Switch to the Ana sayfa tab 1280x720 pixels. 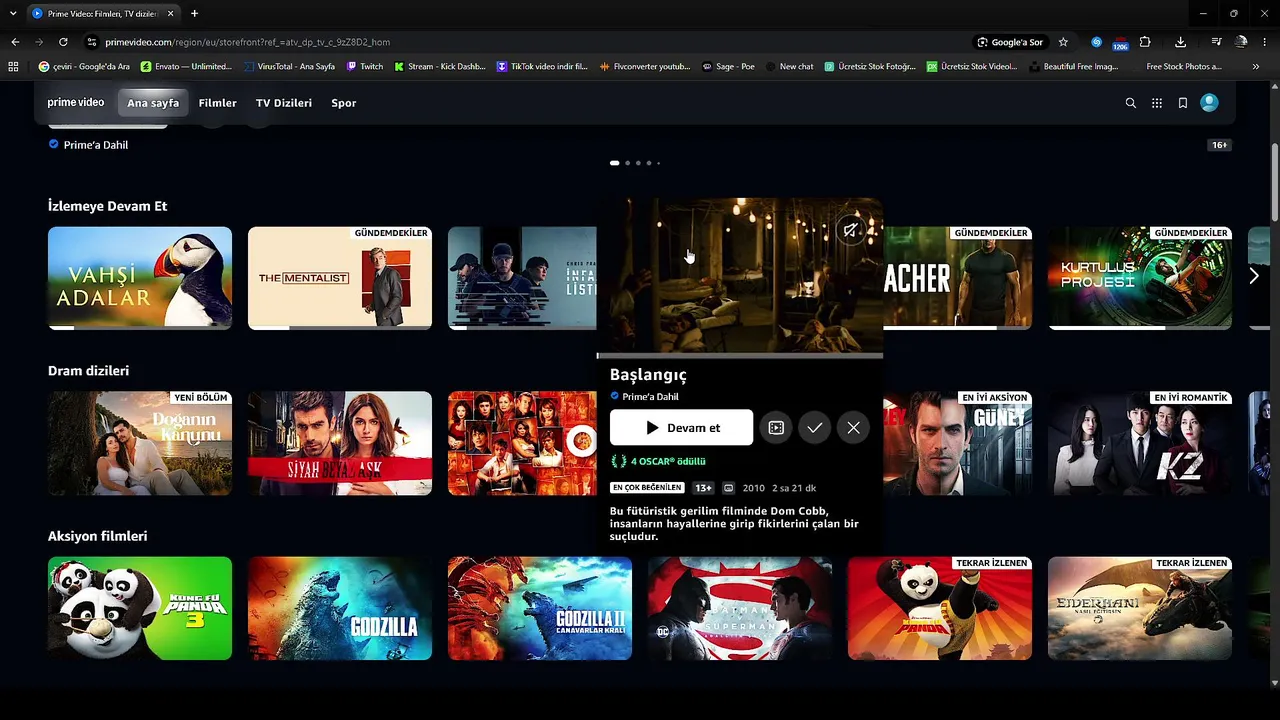tap(153, 103)
